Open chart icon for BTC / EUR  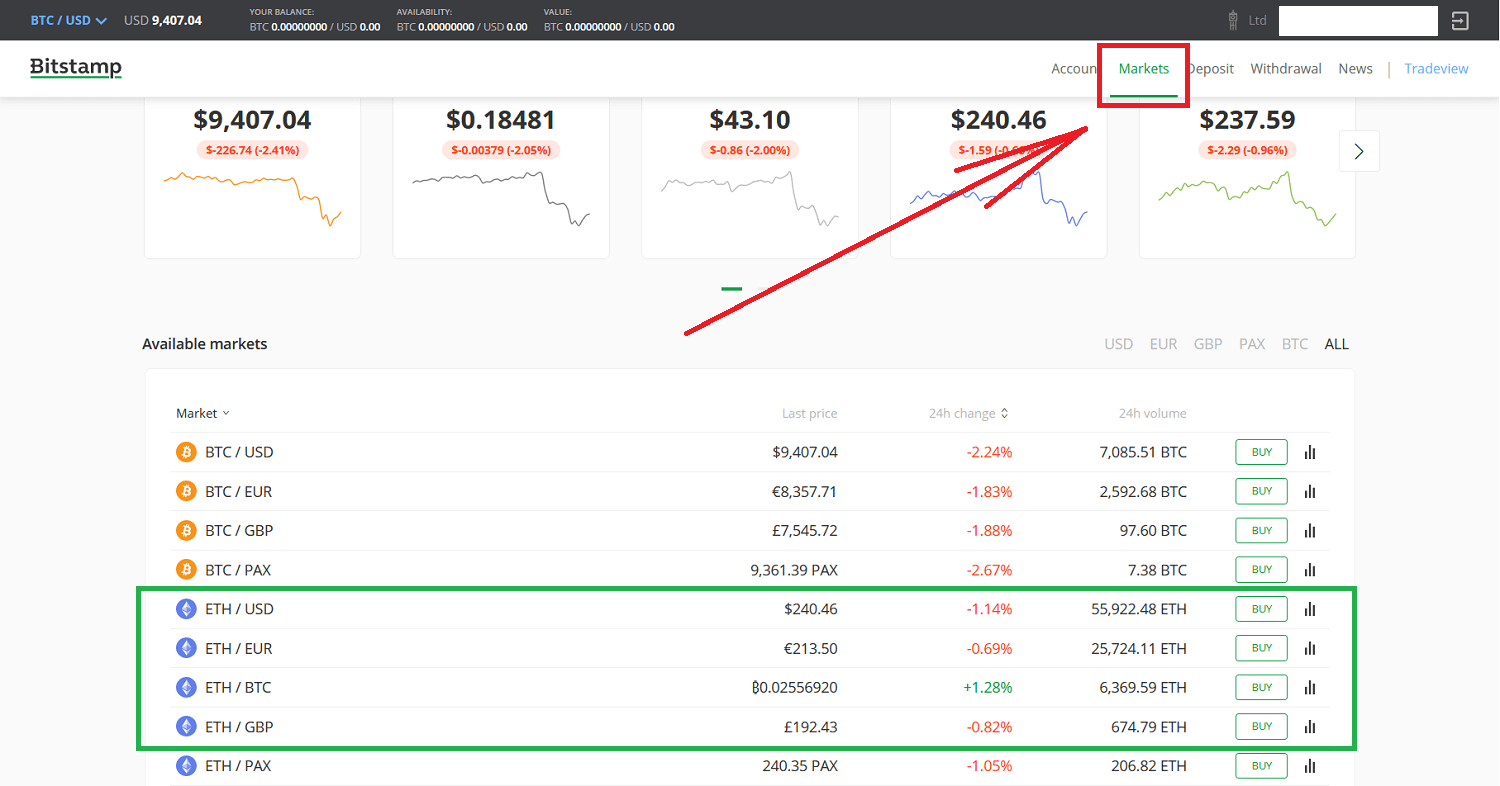click(1310, 491)
